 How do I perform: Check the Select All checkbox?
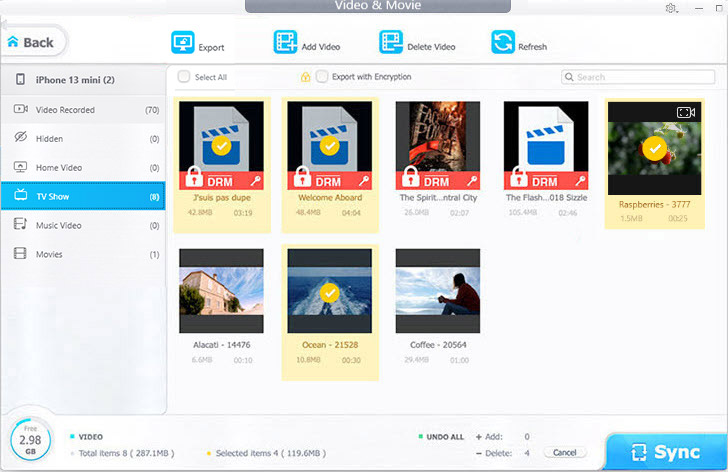pos(184,77)
